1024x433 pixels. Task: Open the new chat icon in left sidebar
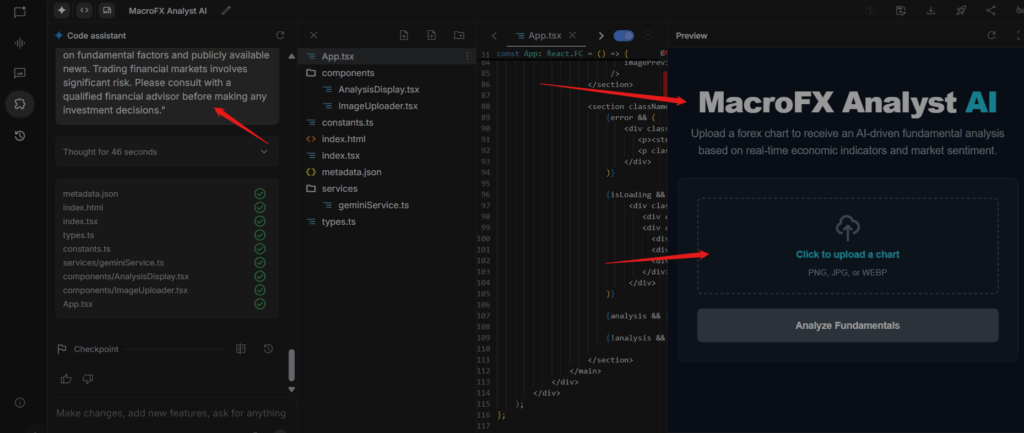pos(20,12)
